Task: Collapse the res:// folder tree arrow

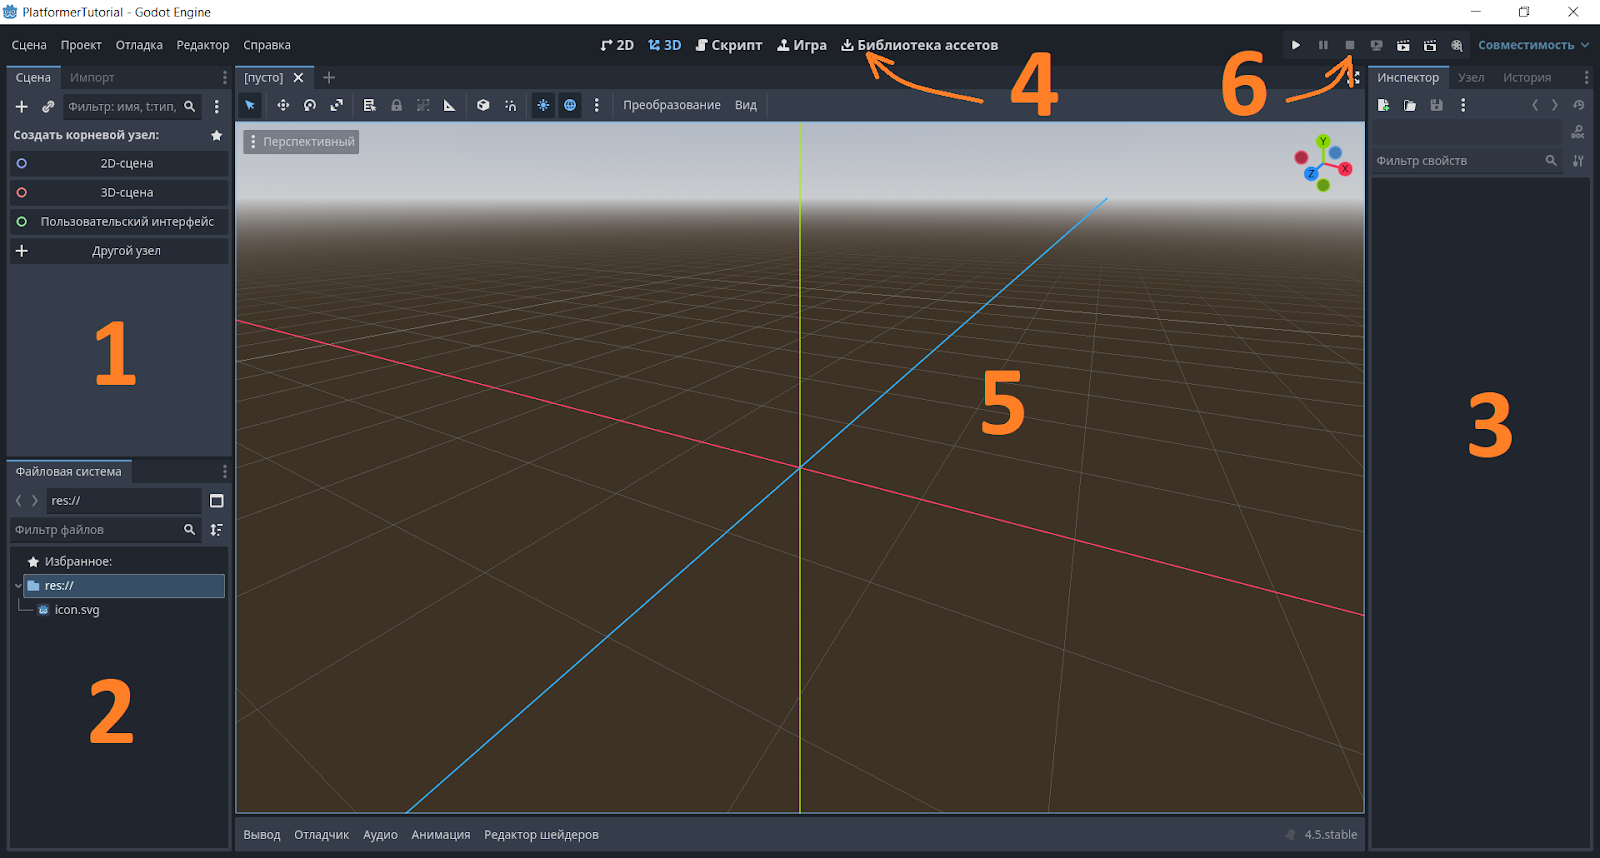Action: [x=18, y=586]
